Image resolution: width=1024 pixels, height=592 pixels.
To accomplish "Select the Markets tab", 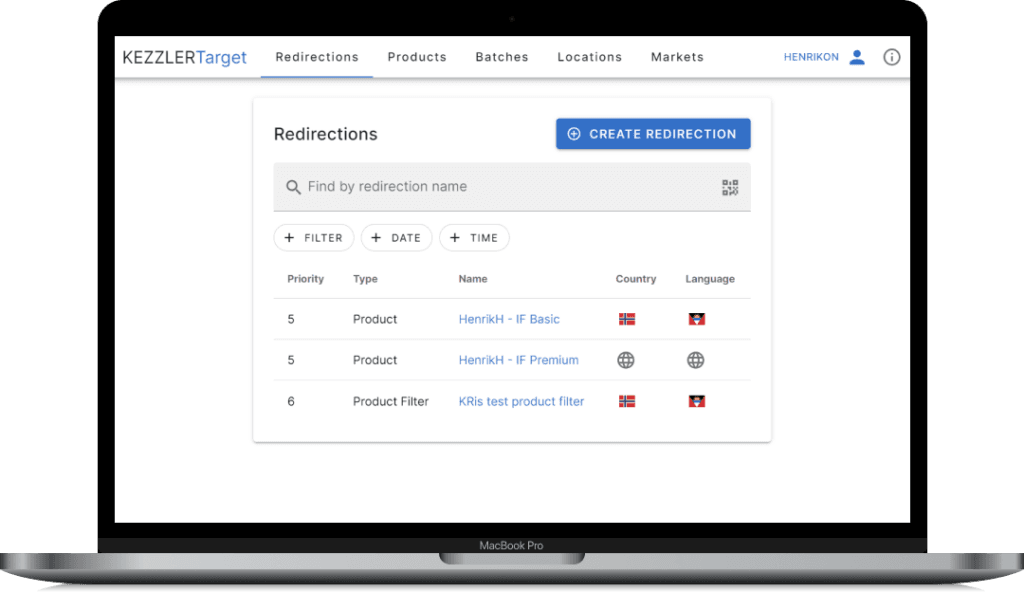I will coord(677,57).
